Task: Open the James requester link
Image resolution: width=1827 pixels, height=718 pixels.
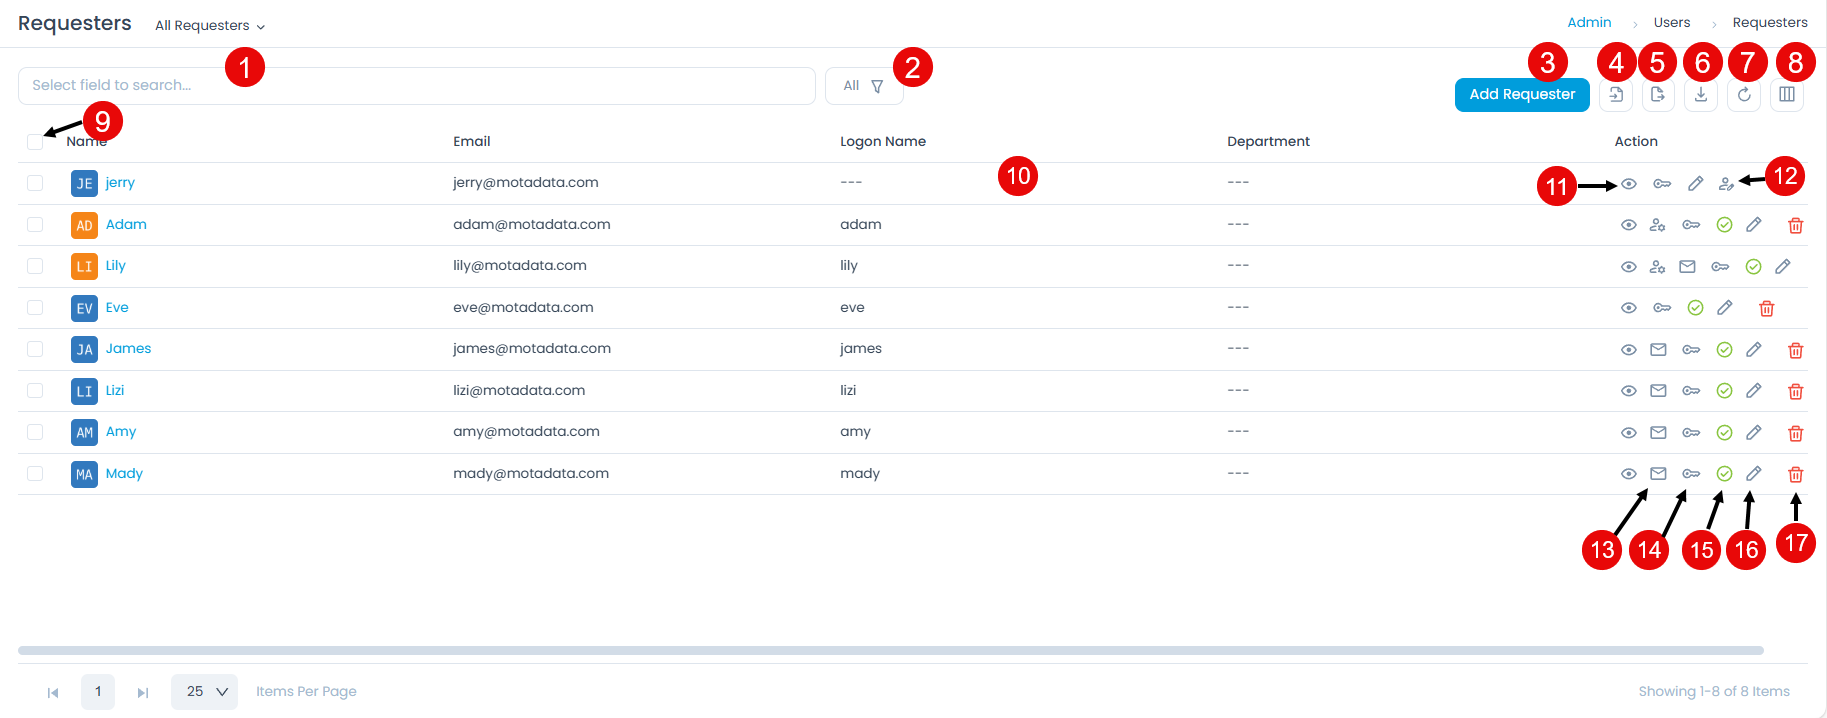Action: click(x=128, y=349)
